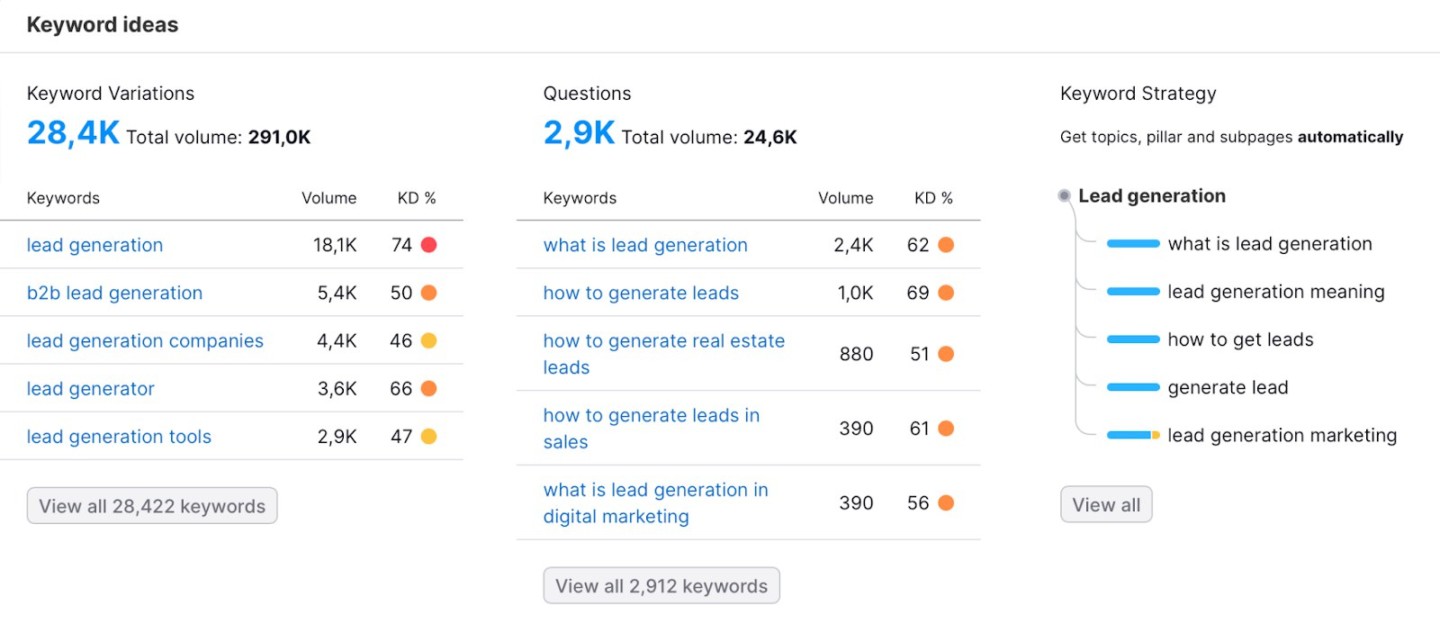Click orange KD dot for b2b lead generation
This screenshot has width=1440, height=624.
[x=429, y=293]
